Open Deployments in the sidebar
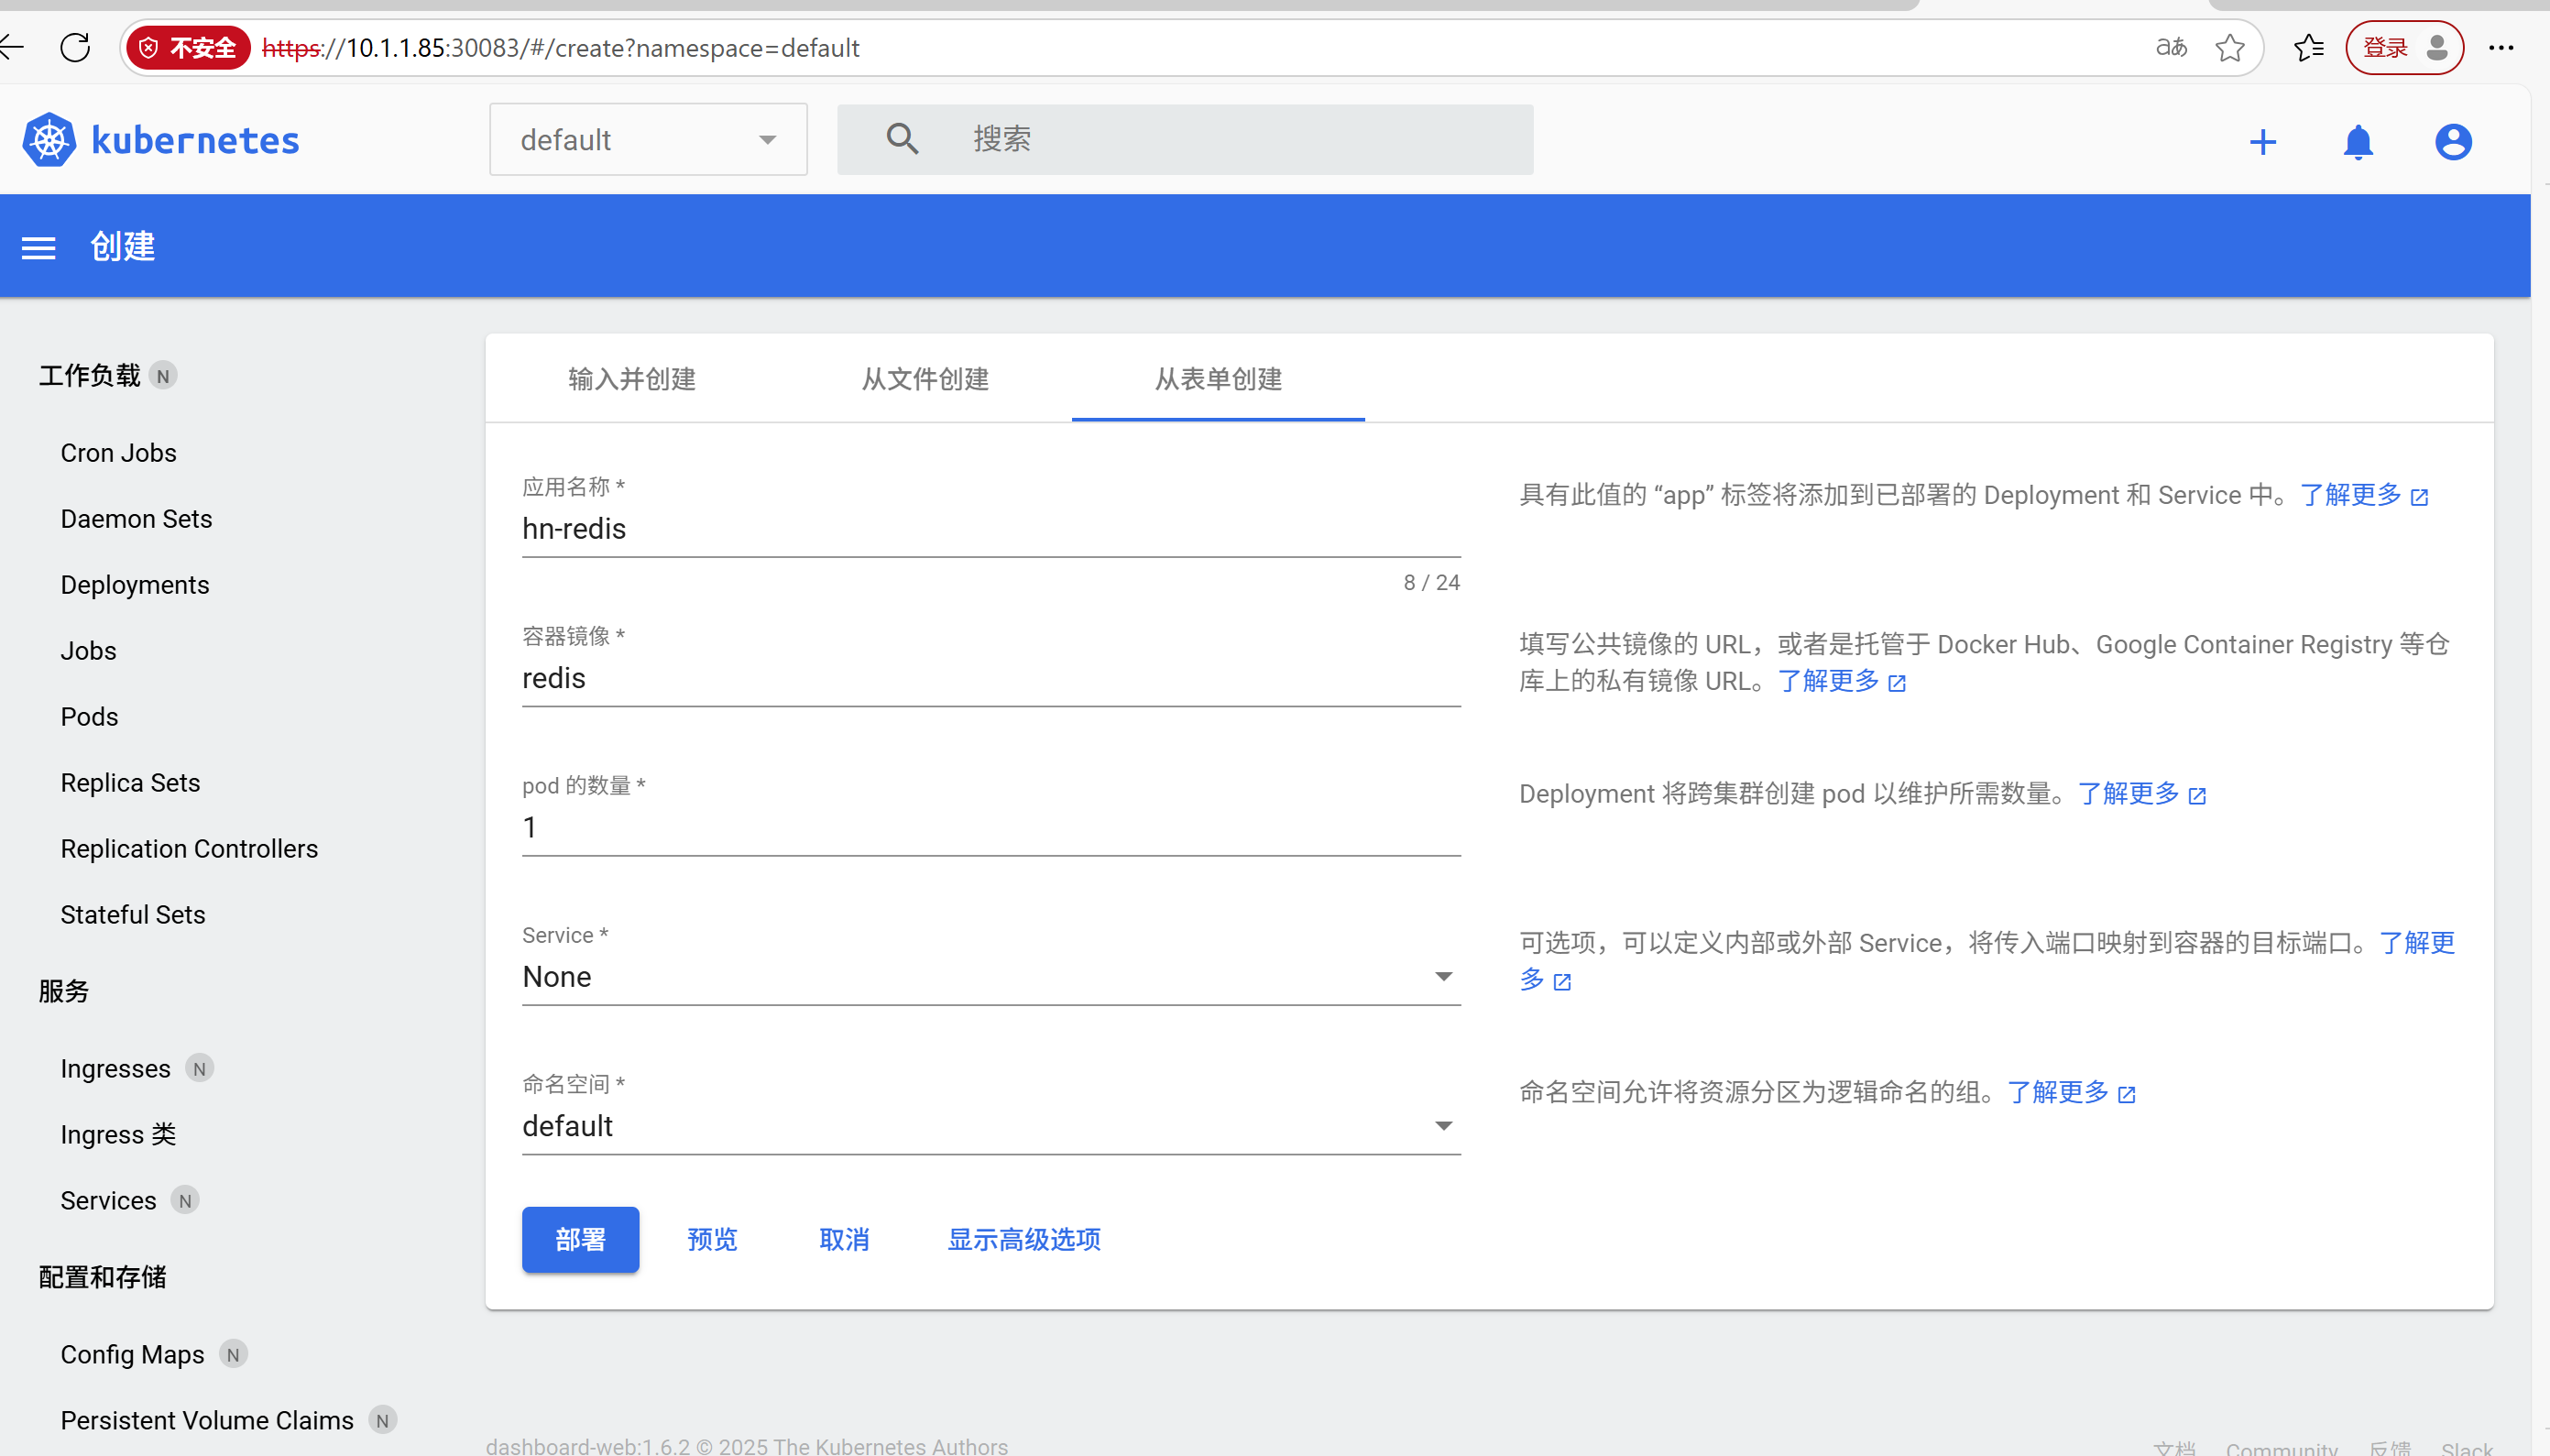Viewport: 2550px width, 1456px height. (134, 585)
